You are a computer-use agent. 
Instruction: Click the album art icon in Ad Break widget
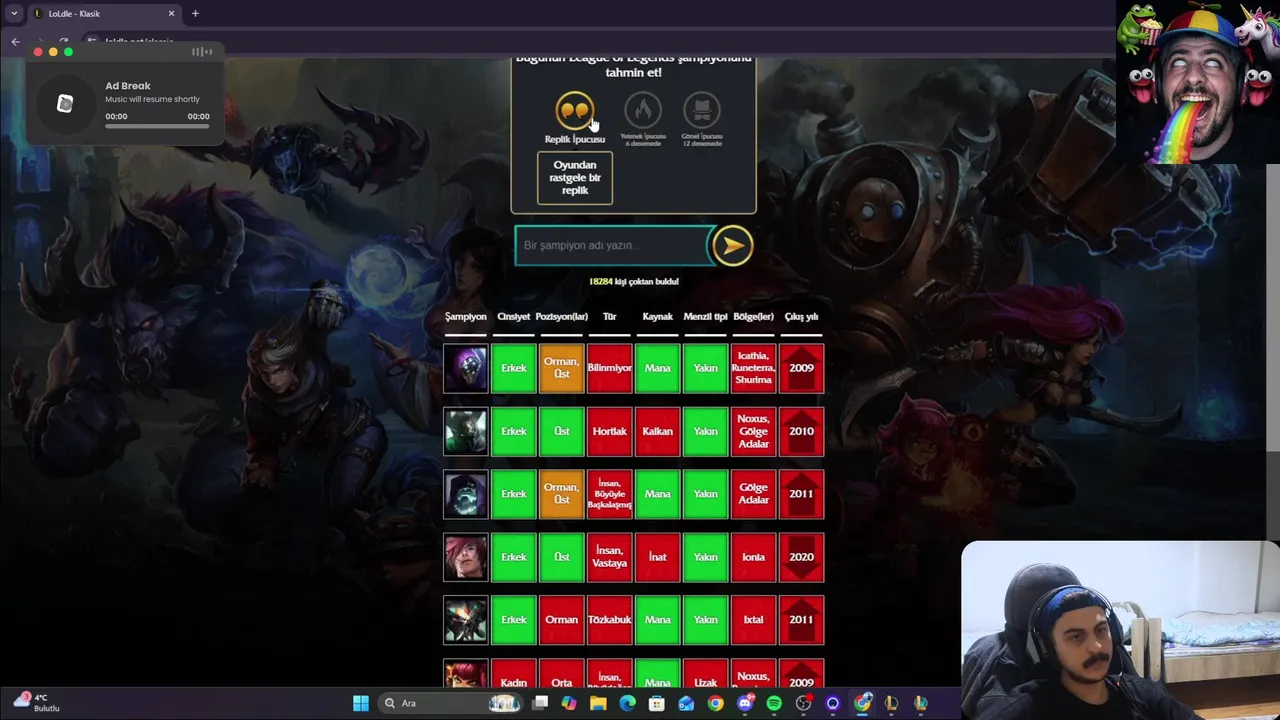(x=65, y=104)
